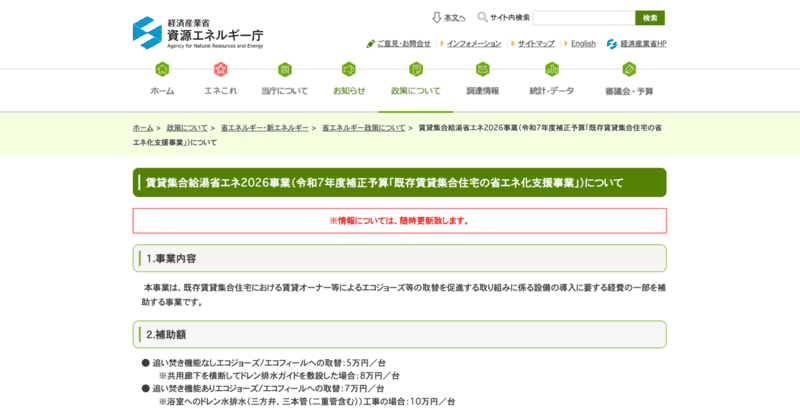Jump to content via 本文へ link
Screen dimensions: 800x416
(x=455, y=18)
